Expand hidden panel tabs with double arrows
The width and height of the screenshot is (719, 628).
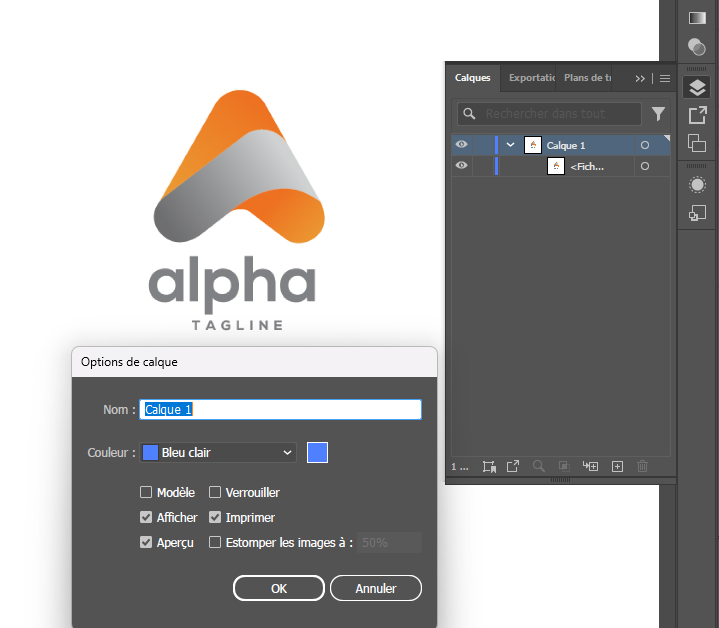[640, 78]
